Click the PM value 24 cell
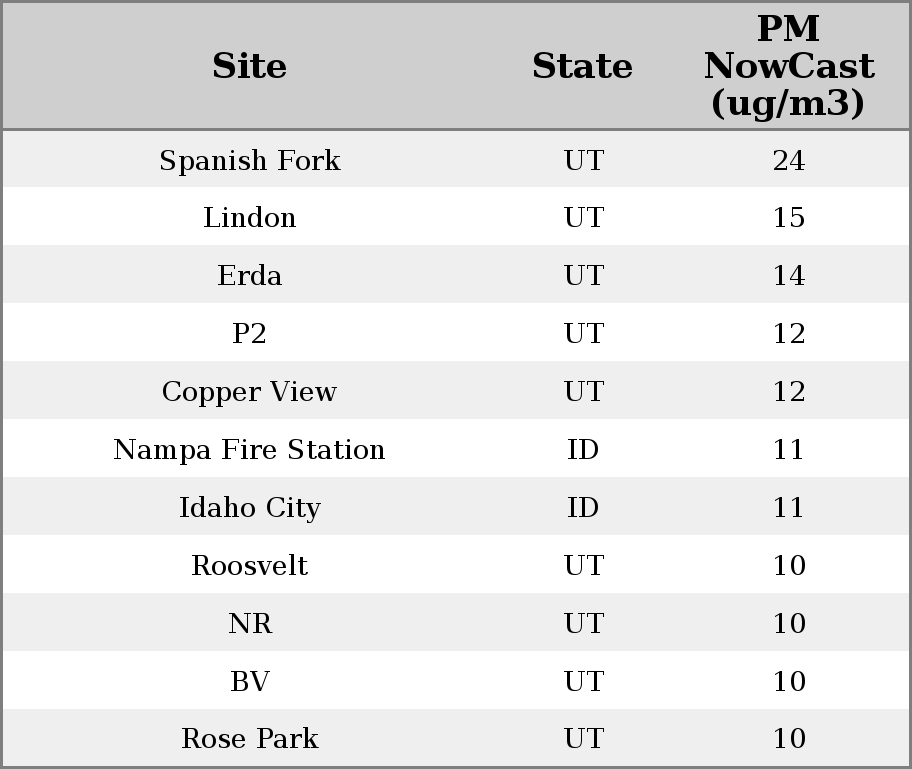The image size is (912, 769). coord(788,160)
